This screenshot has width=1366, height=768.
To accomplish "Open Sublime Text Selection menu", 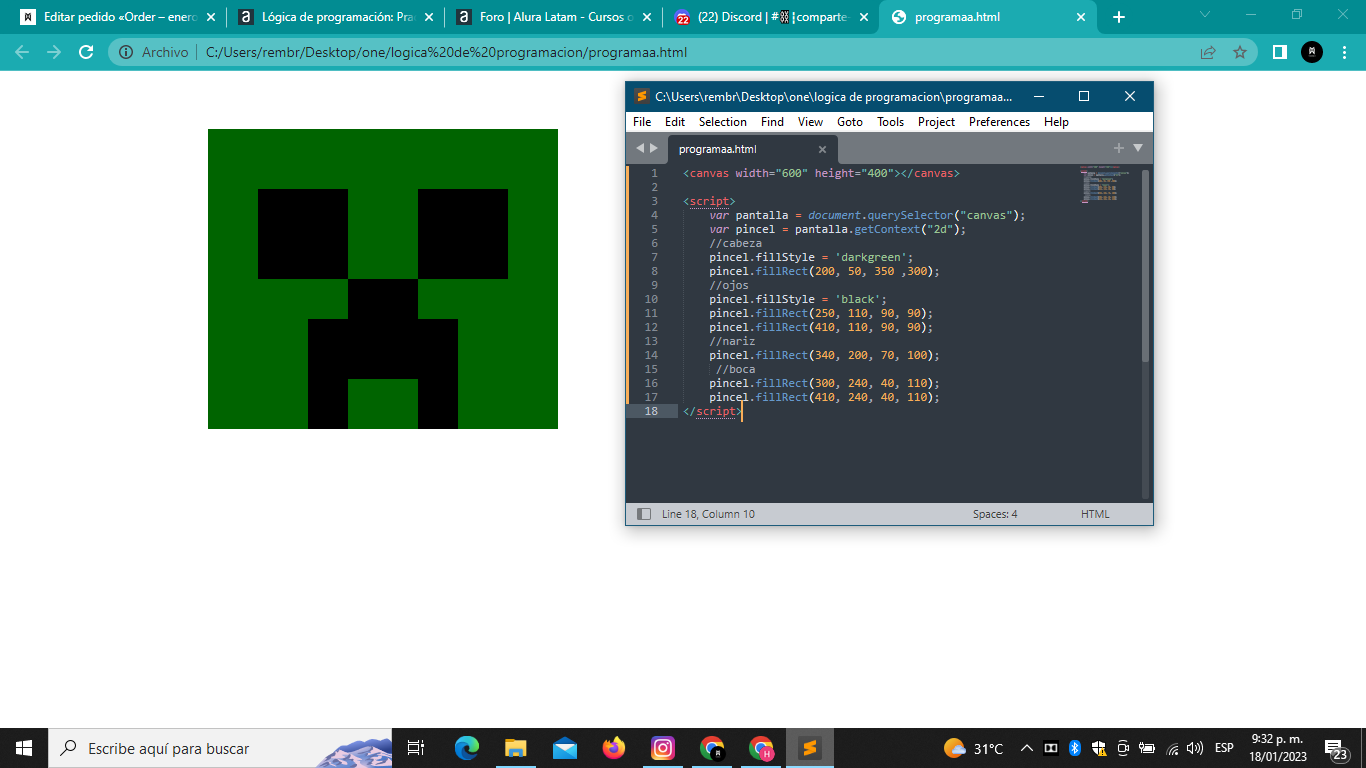I will [723, 122].
